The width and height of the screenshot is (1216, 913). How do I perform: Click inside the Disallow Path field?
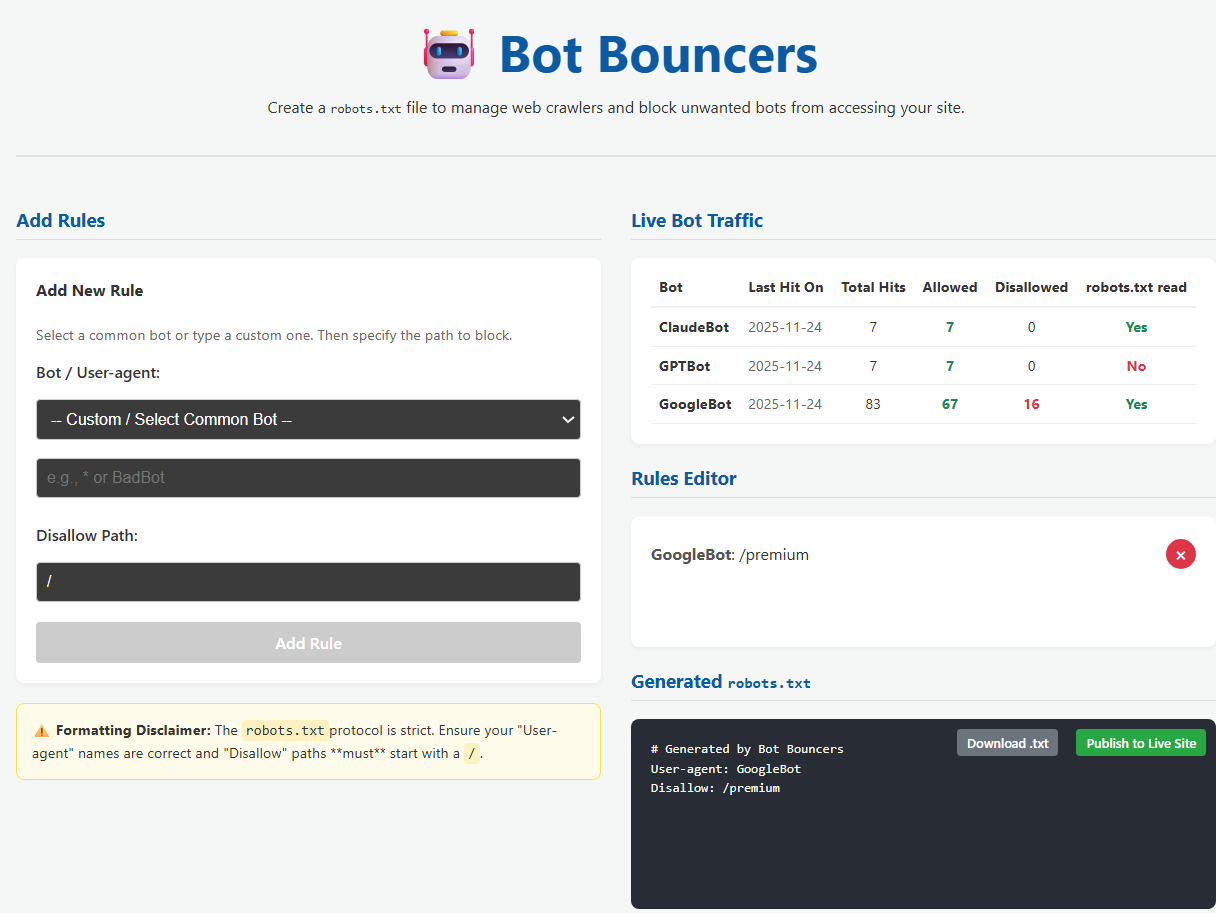click(x=308, y=582)
